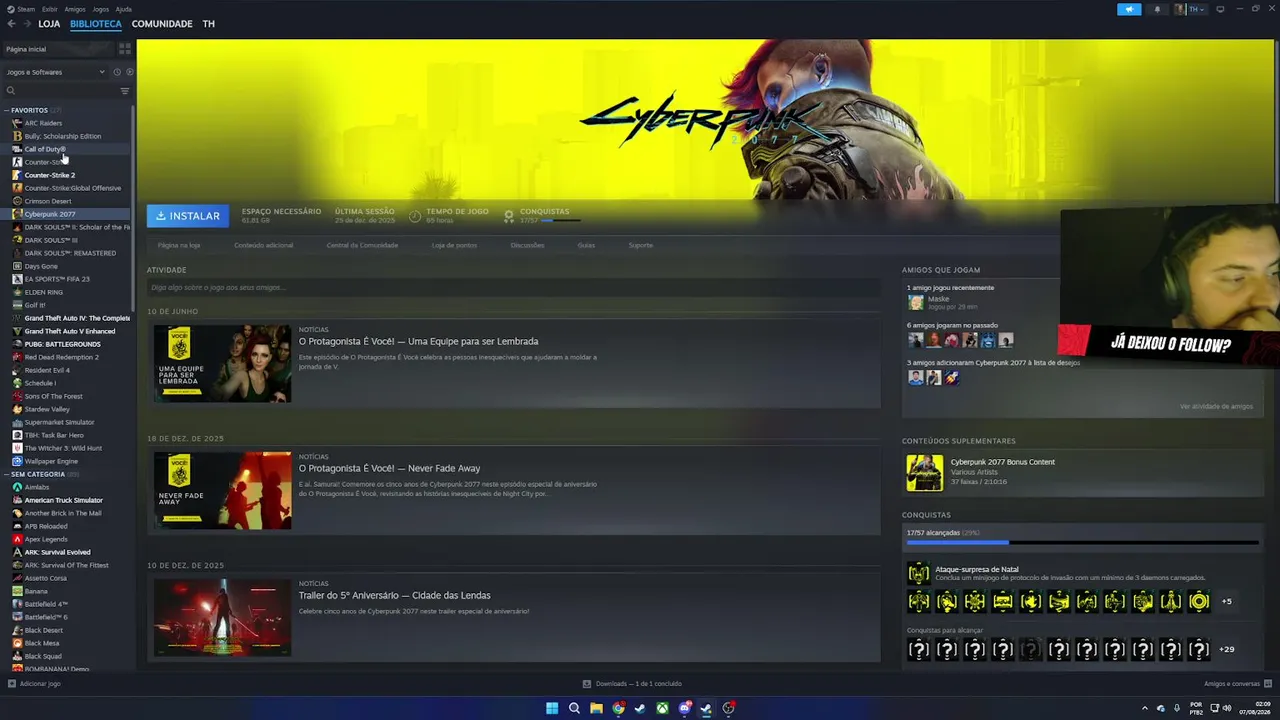Click the Cyberpunk 2077 Bonus Content cover icon

click(924, 473)
